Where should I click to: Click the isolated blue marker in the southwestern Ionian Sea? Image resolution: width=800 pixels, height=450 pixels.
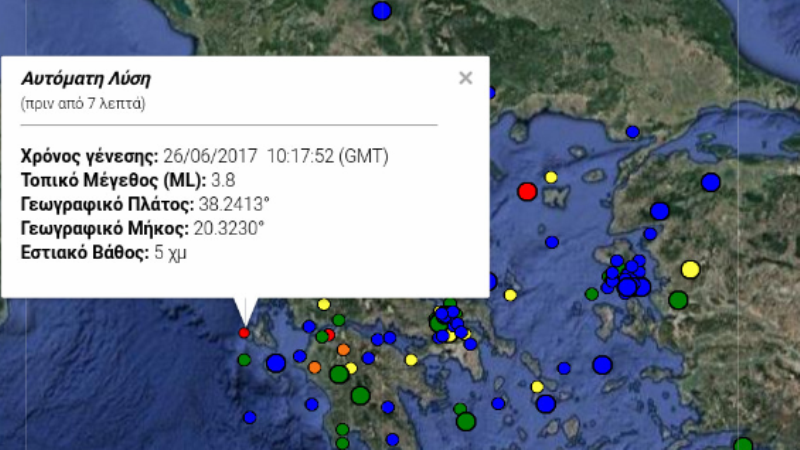click(250, 417)
